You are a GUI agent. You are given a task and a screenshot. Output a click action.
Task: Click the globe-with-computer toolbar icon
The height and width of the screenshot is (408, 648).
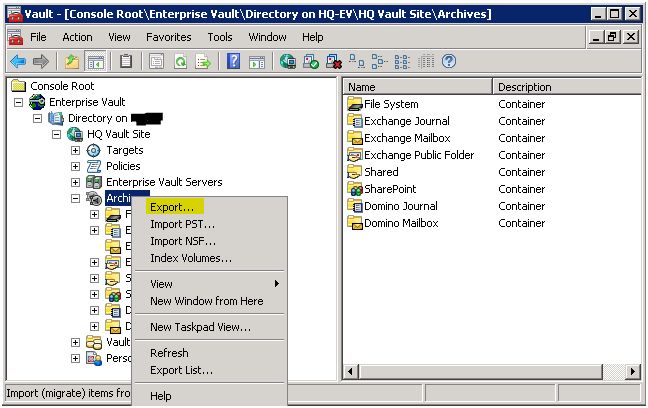(x=288, y=62)
